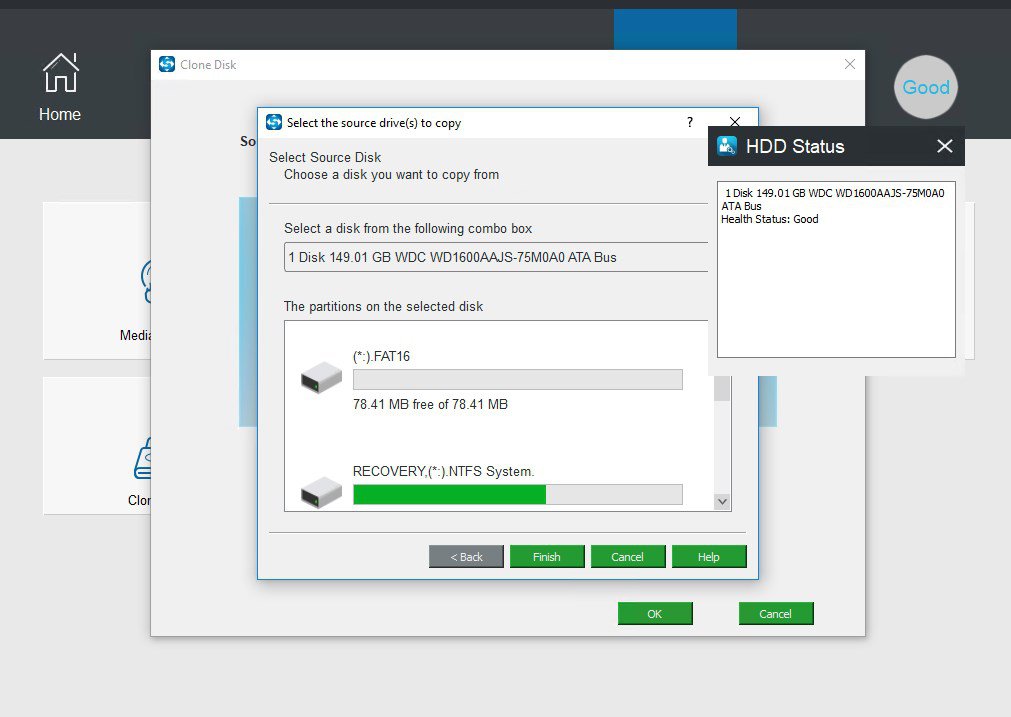
Task: Open the partially hidden Media tile icon
Action: tap(146, 282)
